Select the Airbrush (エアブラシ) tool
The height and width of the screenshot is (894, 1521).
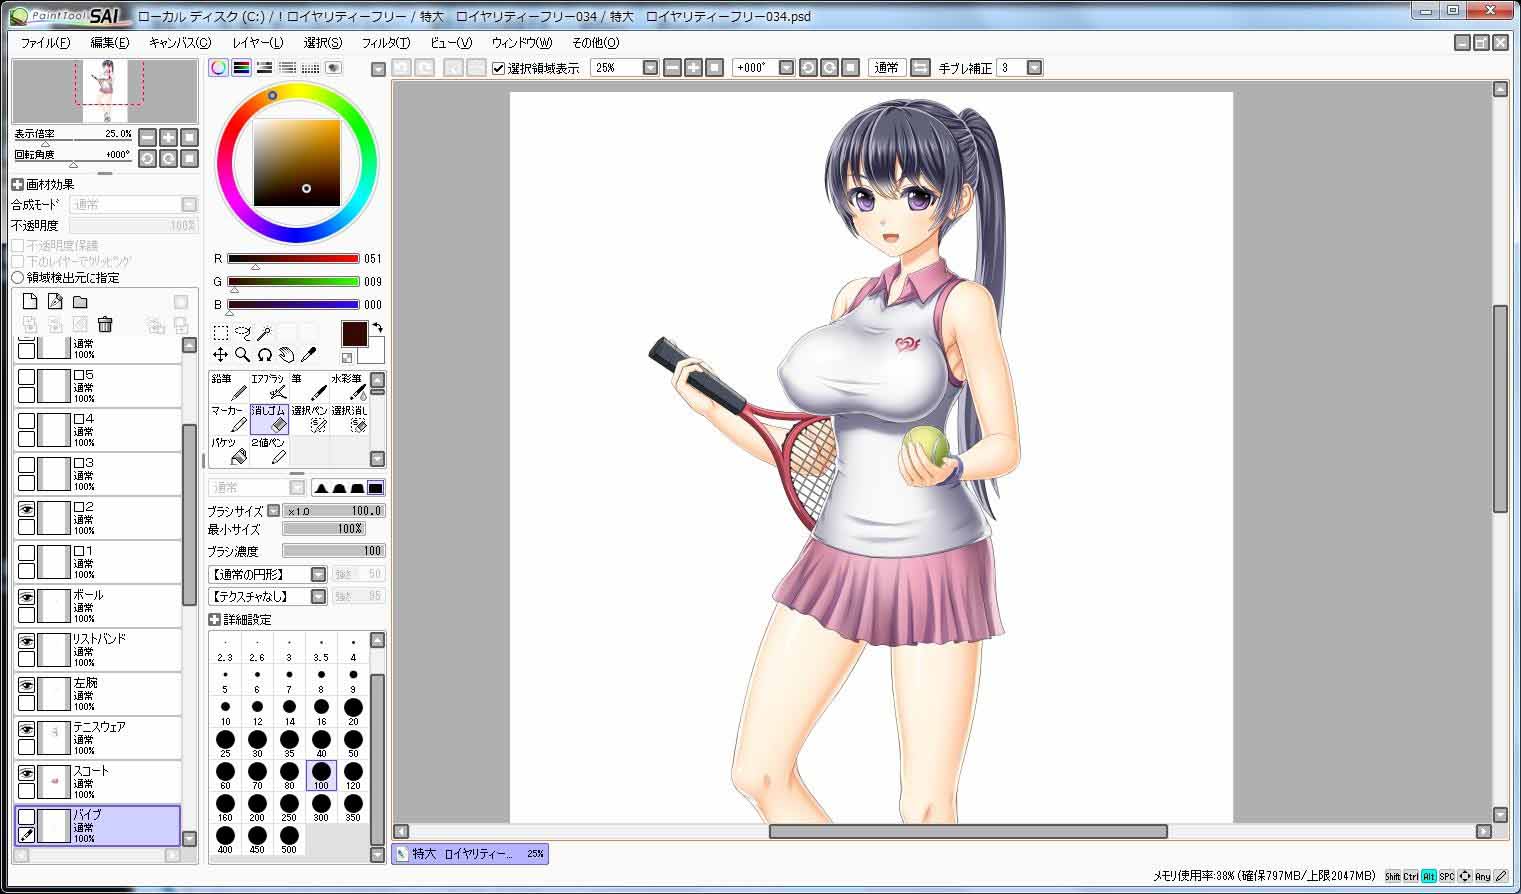click(x=269, y=386)
